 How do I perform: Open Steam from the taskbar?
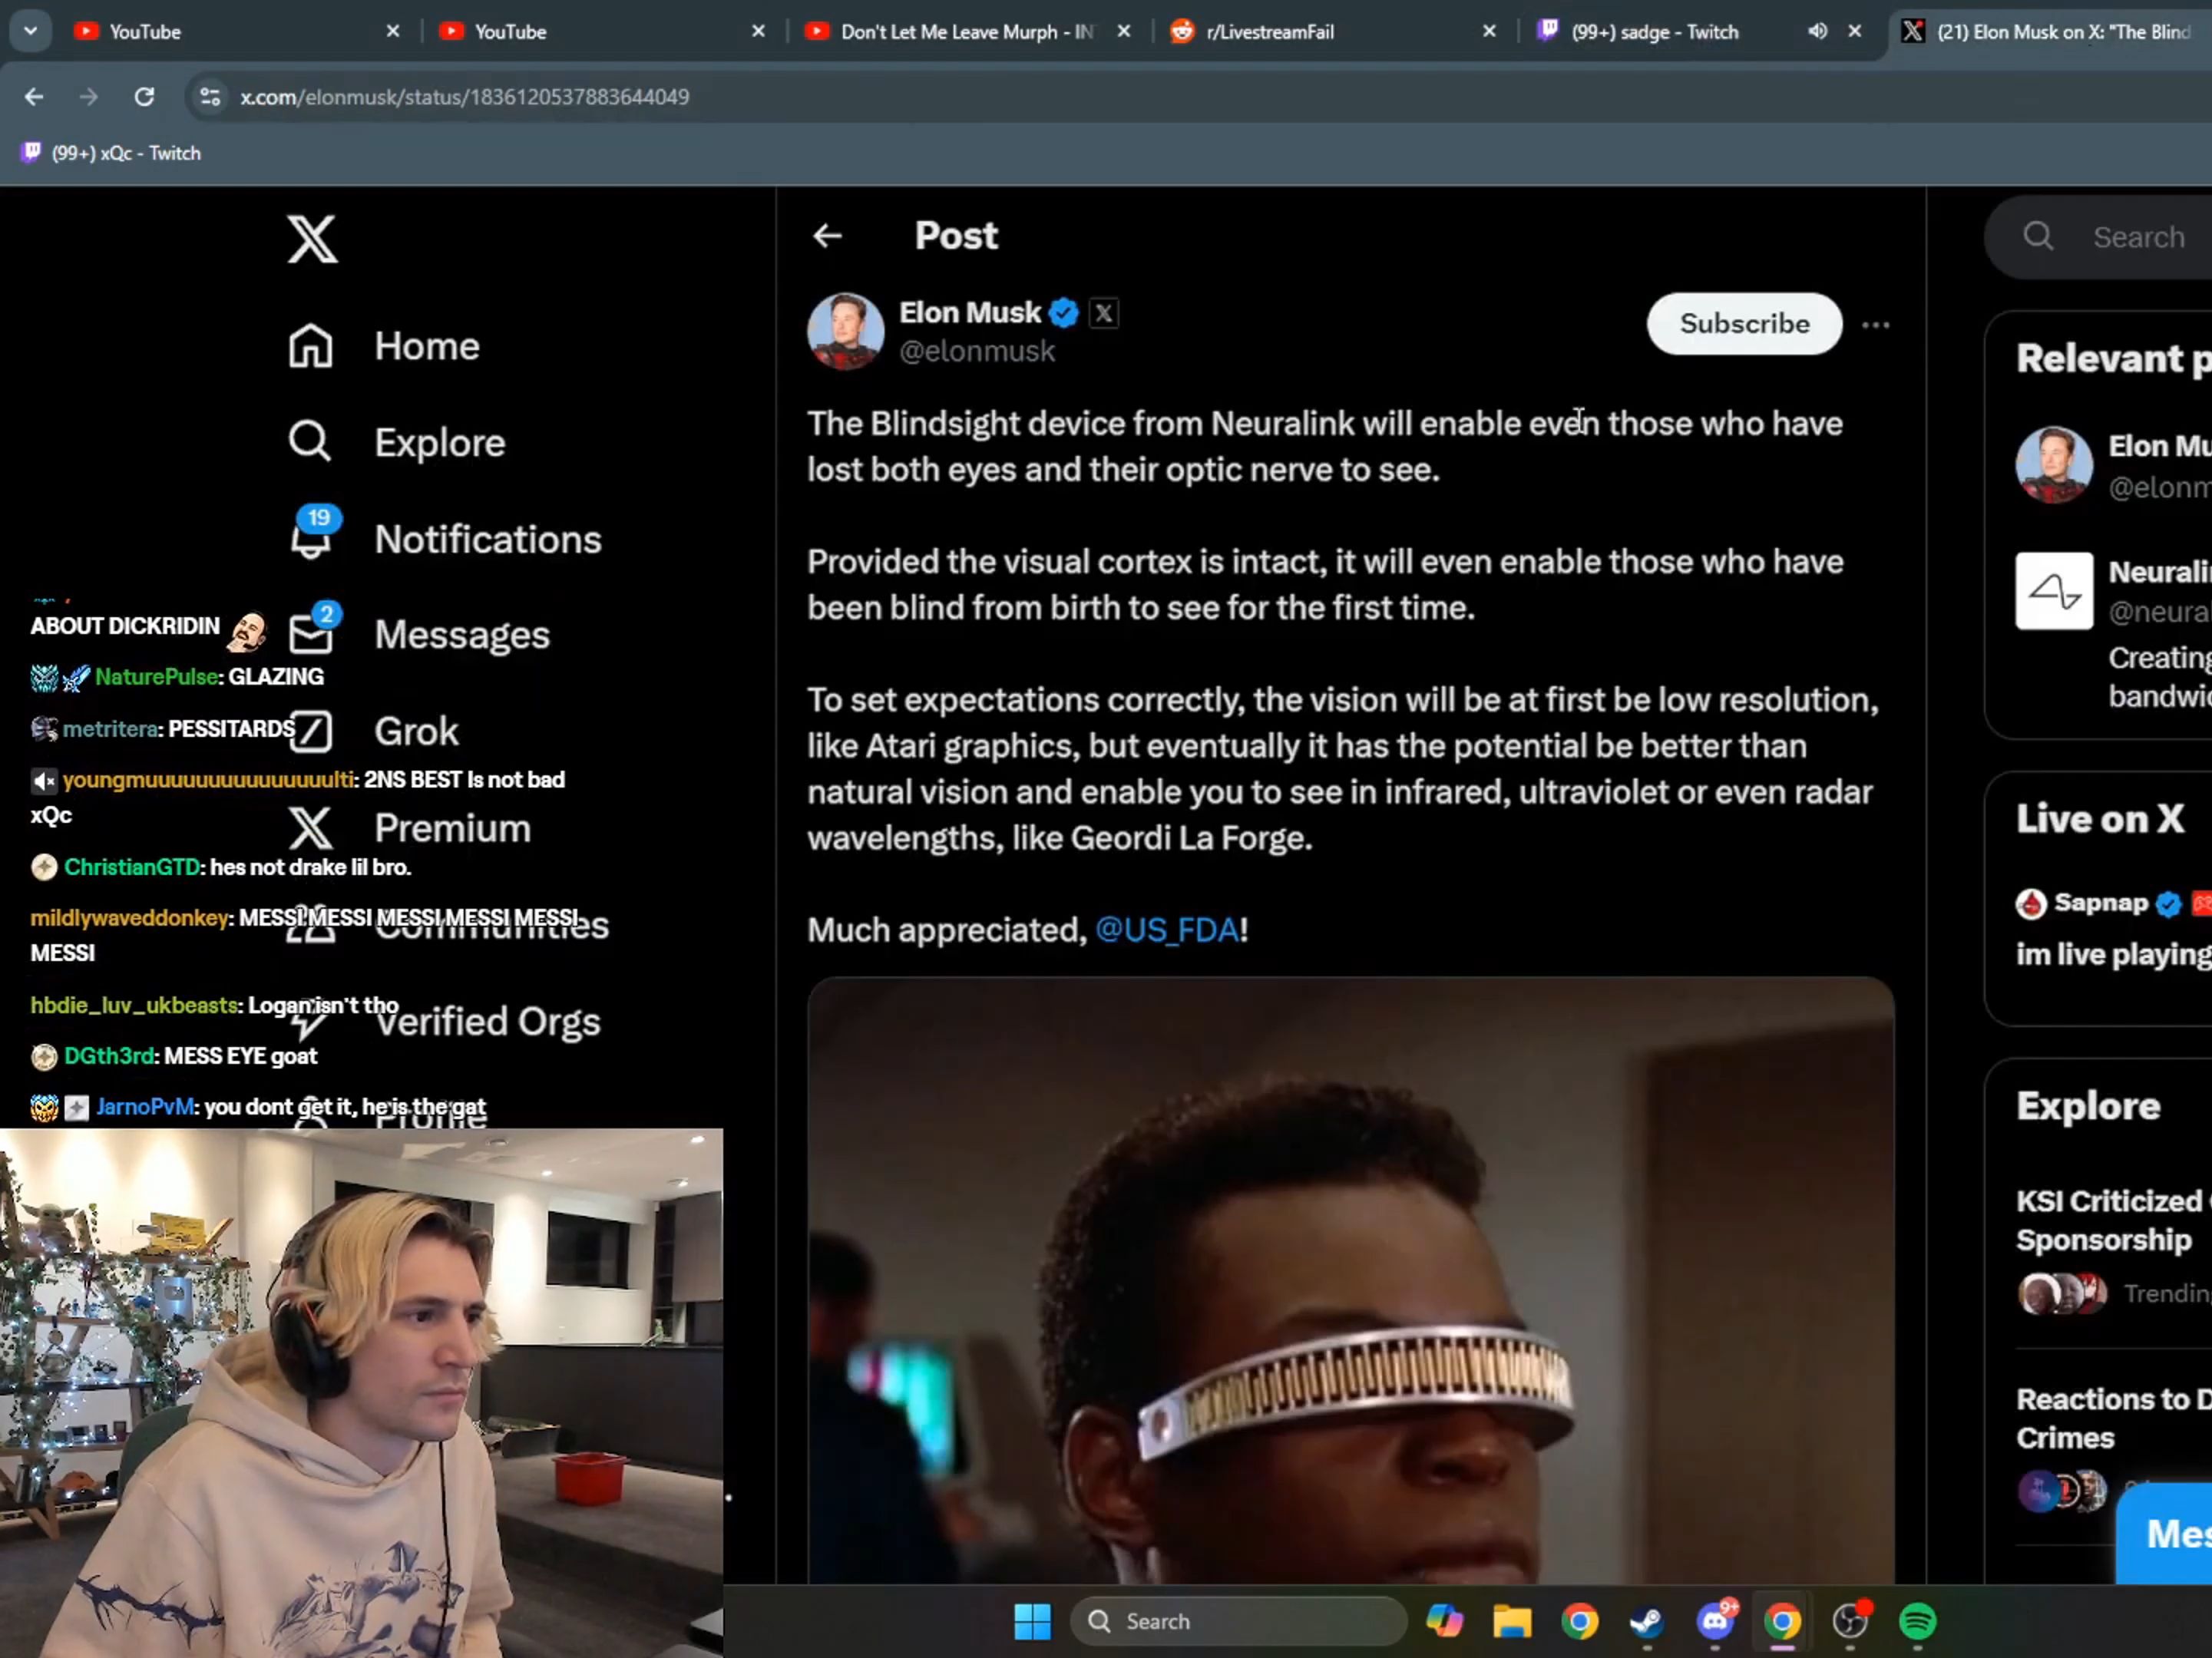[x=1647, y=1621]
